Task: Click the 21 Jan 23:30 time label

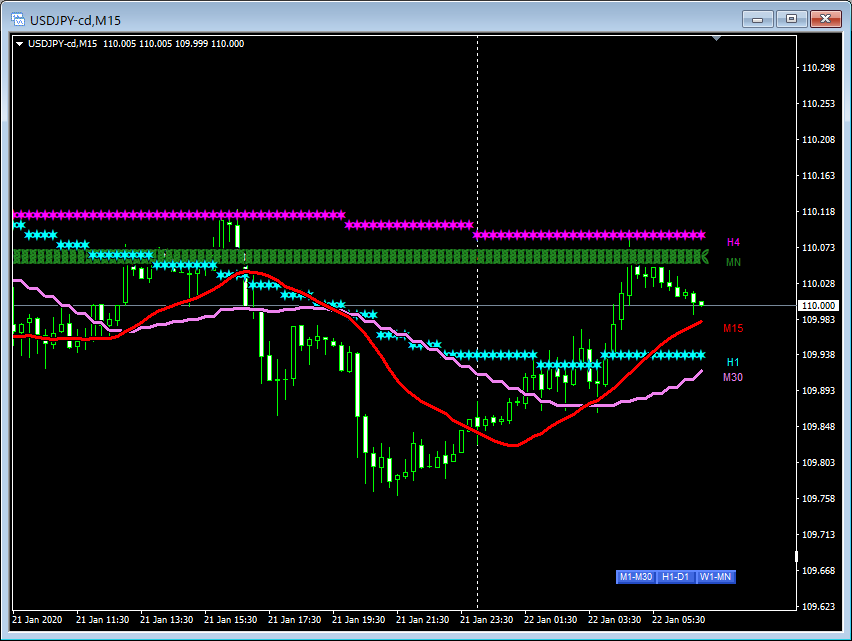Action: click(487, 619)
